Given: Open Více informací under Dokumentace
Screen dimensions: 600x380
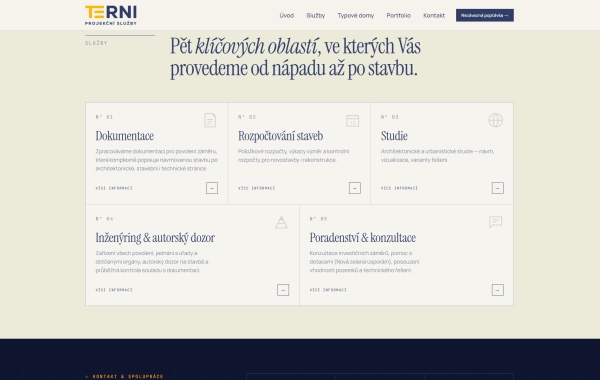Looking at the screenshot, I should click(114, 188).
